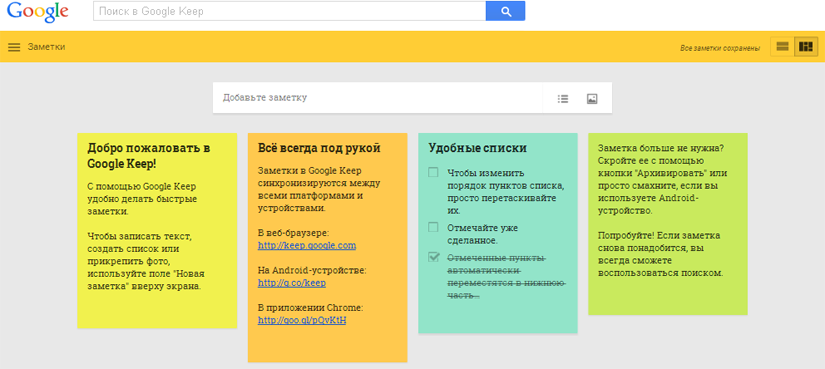Open the "Удобные списки" note title
The width and height of the screenshot is (825, 369).
point(478,148)
